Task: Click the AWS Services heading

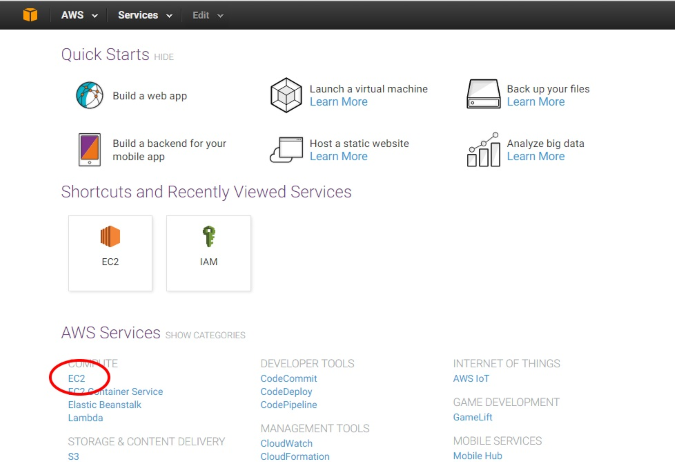Action: [x=111, y=333]
